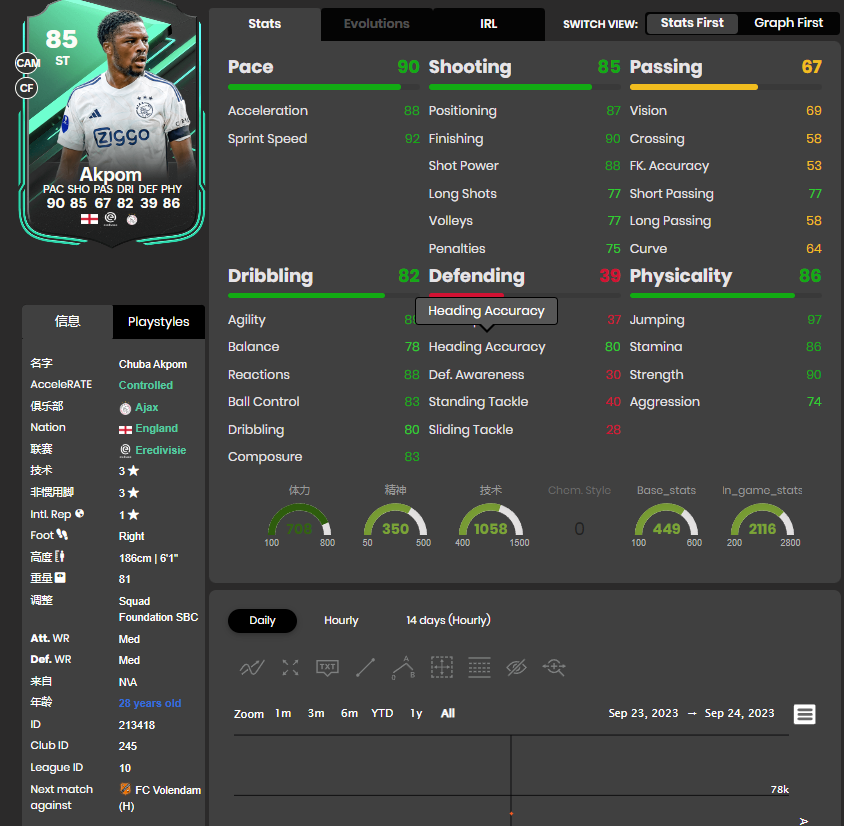Click the Sprint Speed stat row

(323, 139)
